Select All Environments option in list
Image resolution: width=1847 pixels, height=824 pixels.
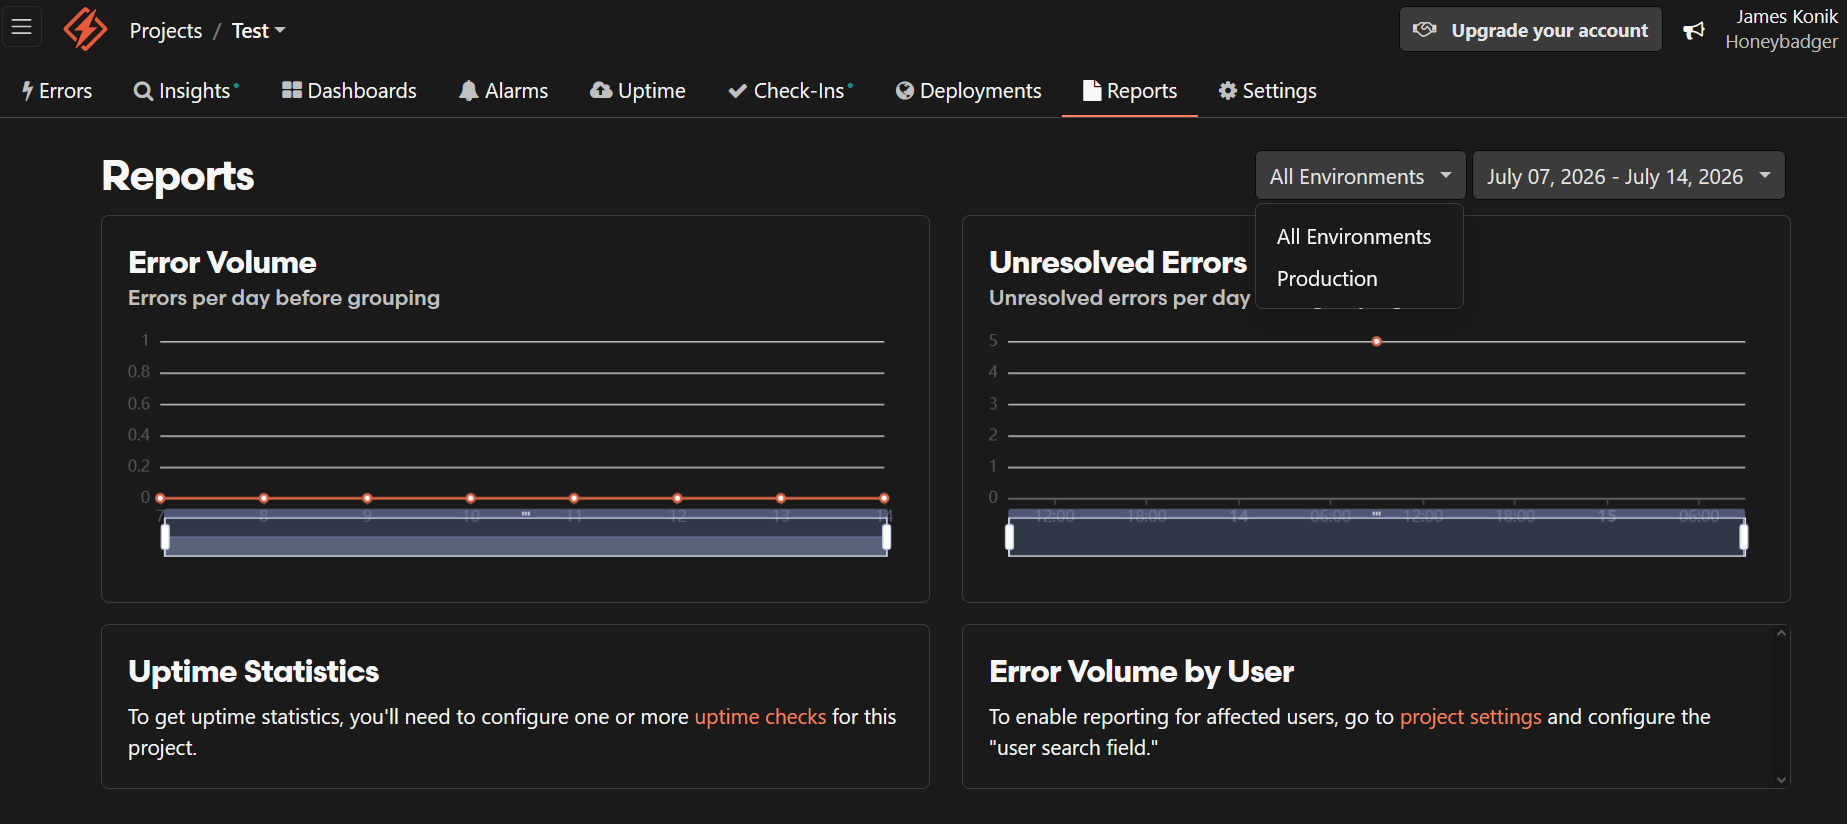(x=1354, y=237)
